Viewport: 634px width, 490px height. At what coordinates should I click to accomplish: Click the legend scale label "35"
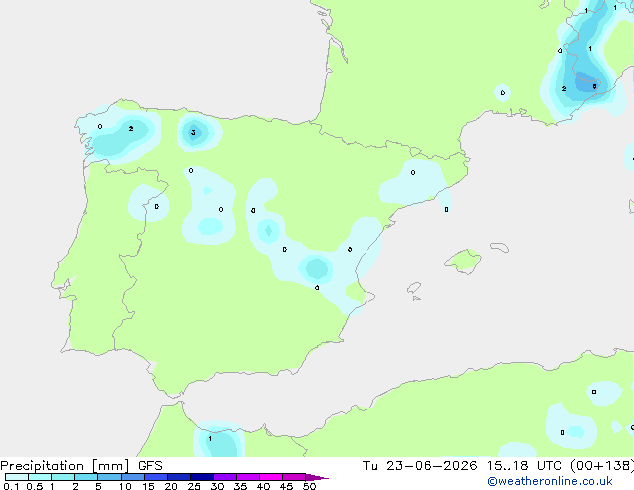[x=240, y=486]
